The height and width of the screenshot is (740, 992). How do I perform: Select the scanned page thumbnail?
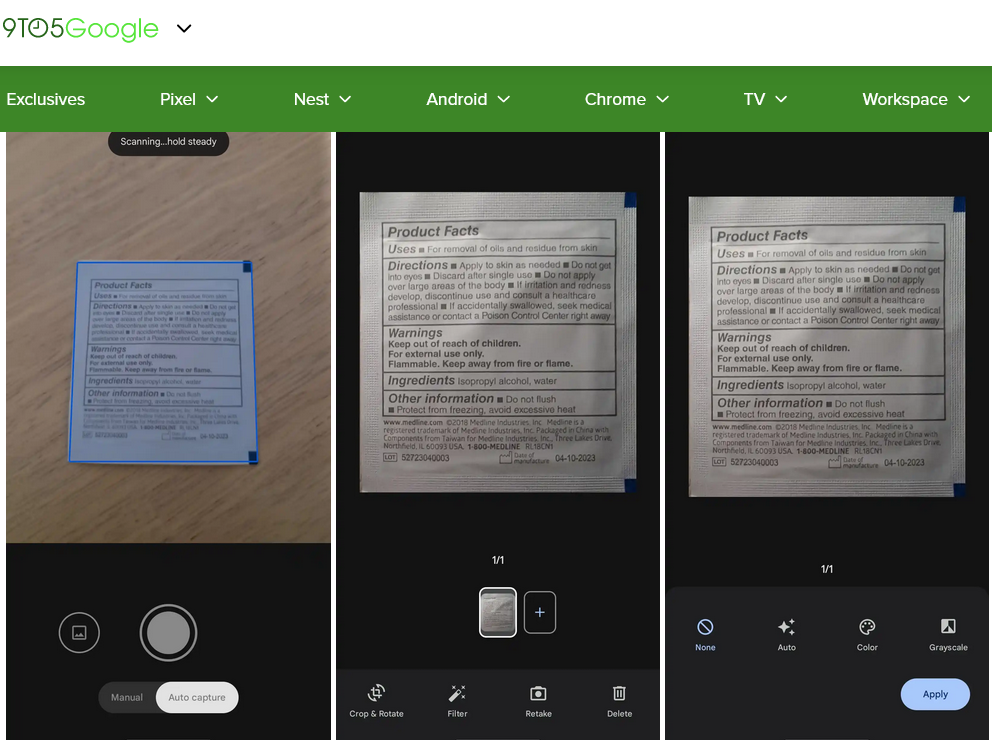click(x=498, y=612)
